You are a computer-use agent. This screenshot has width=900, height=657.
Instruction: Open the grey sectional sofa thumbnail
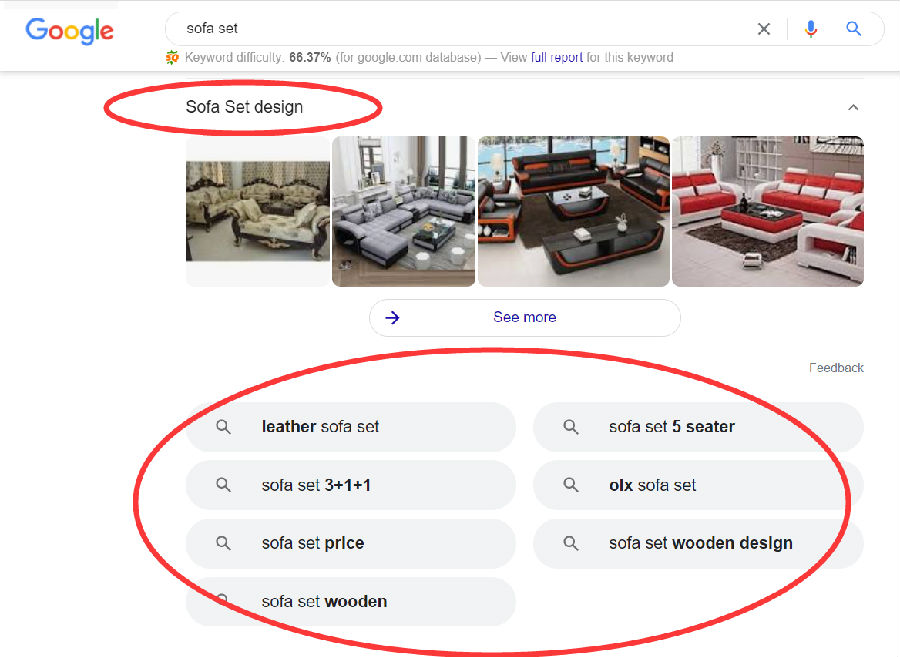404,211
